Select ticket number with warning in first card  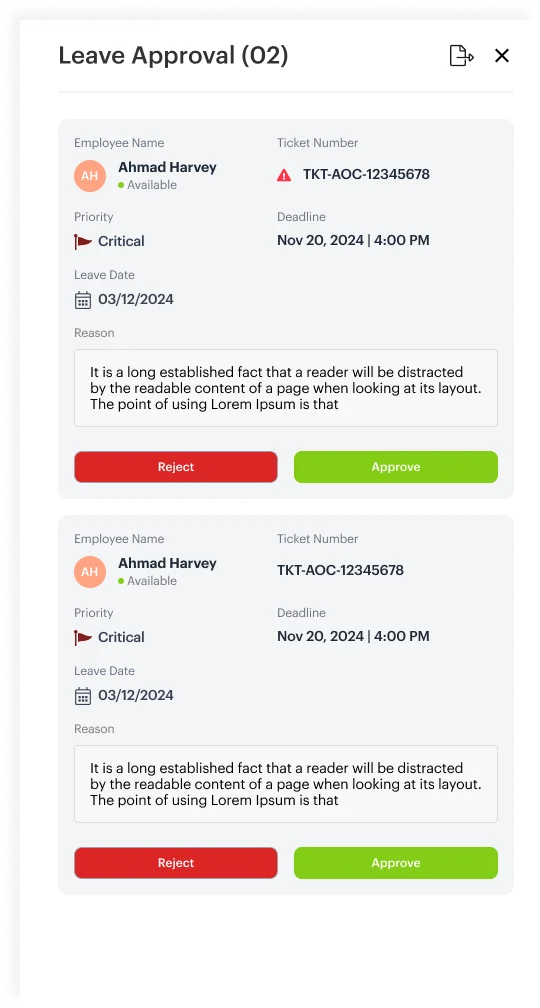coord(366,174)
